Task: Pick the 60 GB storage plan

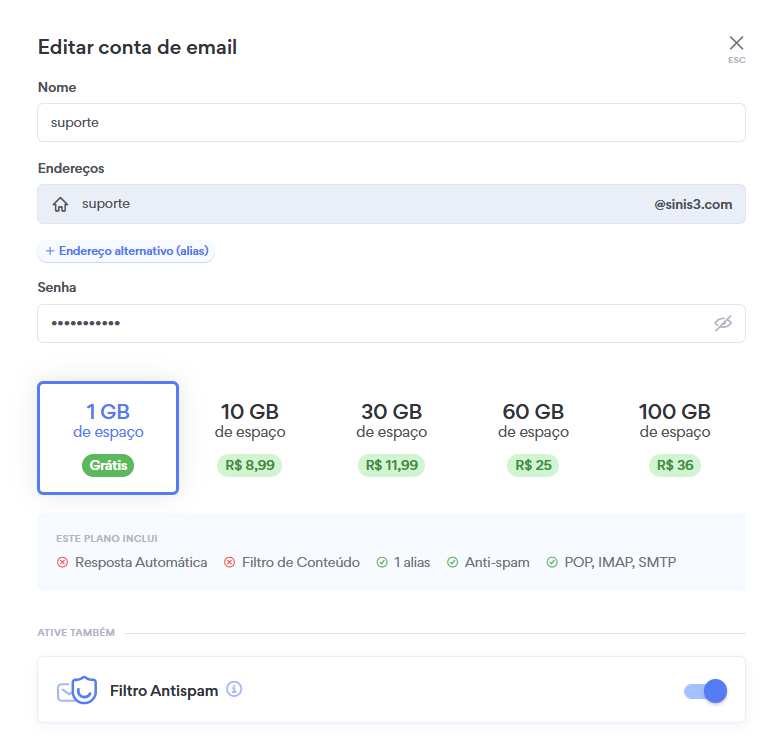Action: point(533,437)
